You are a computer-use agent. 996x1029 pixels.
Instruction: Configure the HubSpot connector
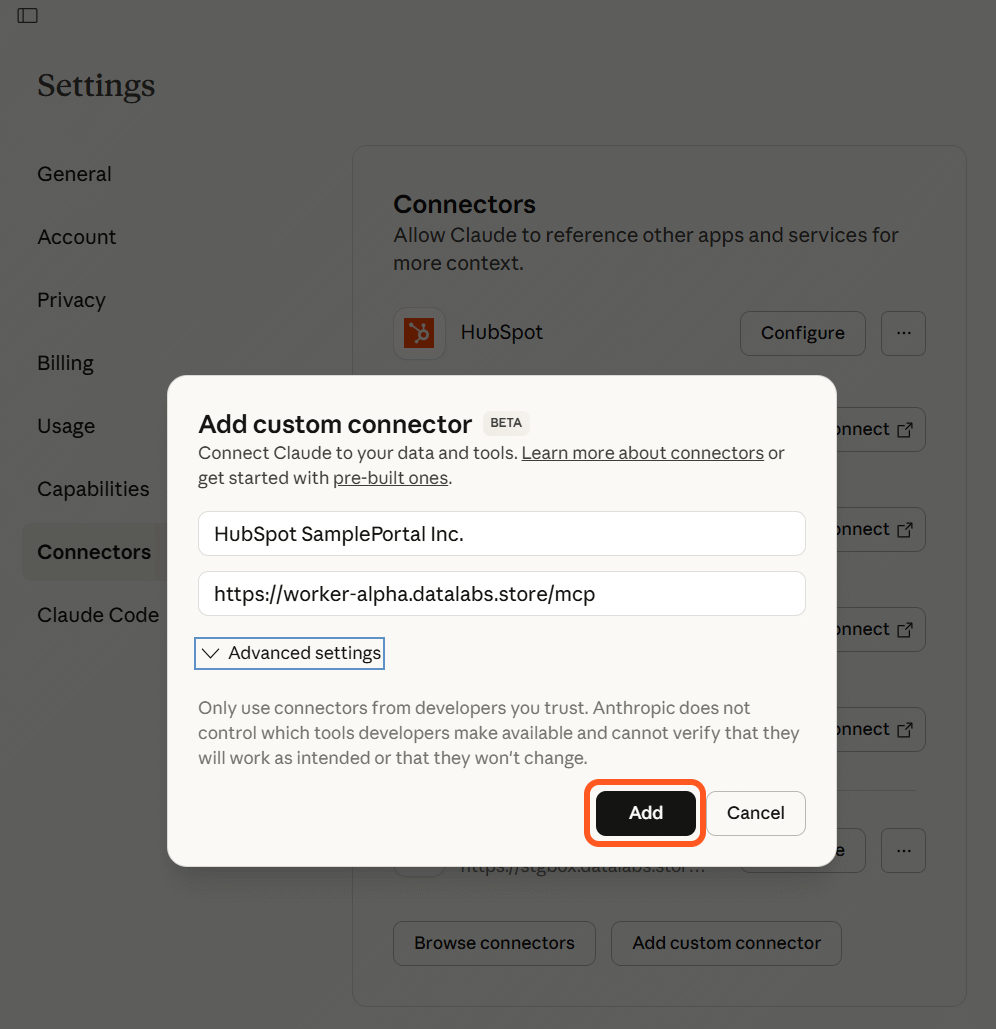click(802, 333)
